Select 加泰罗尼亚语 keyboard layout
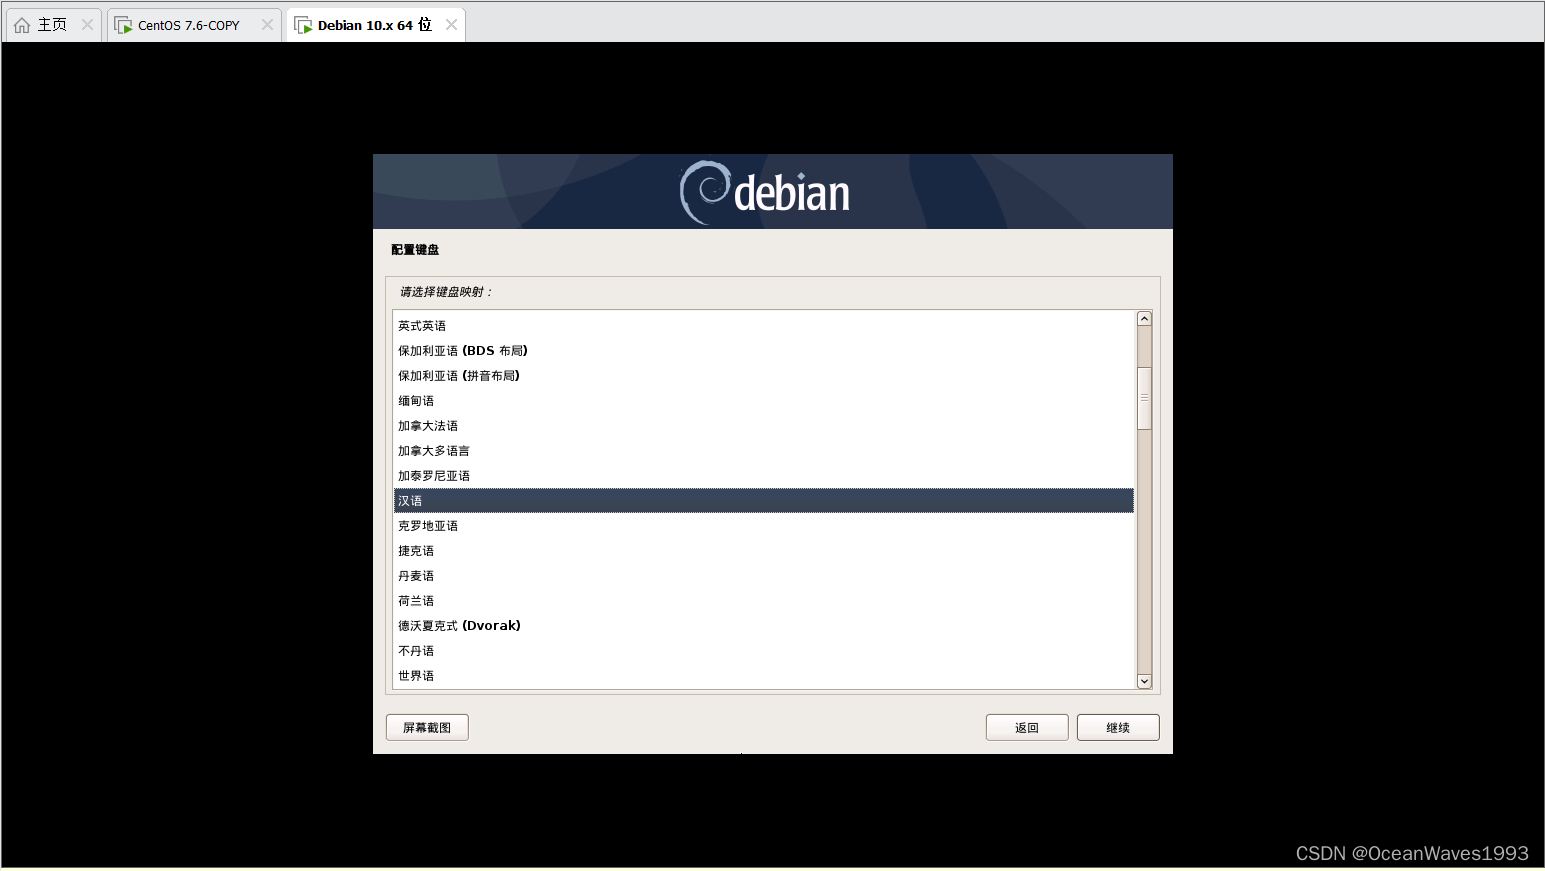Screen dimensions: 1545x871 click(x=764, y=476)
